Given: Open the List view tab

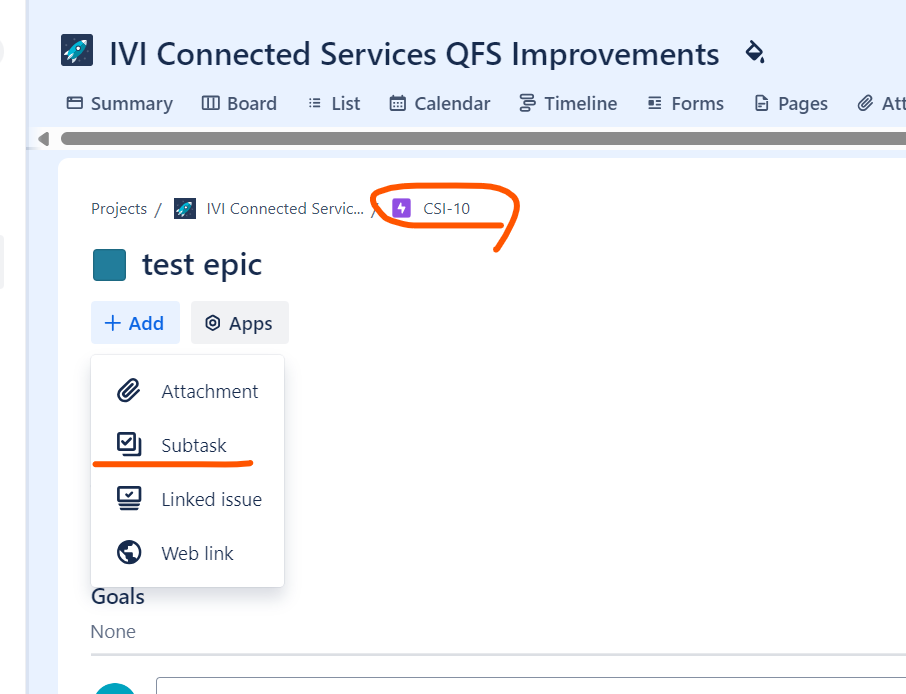Looking at the screenshot, I should click(334, 103).
